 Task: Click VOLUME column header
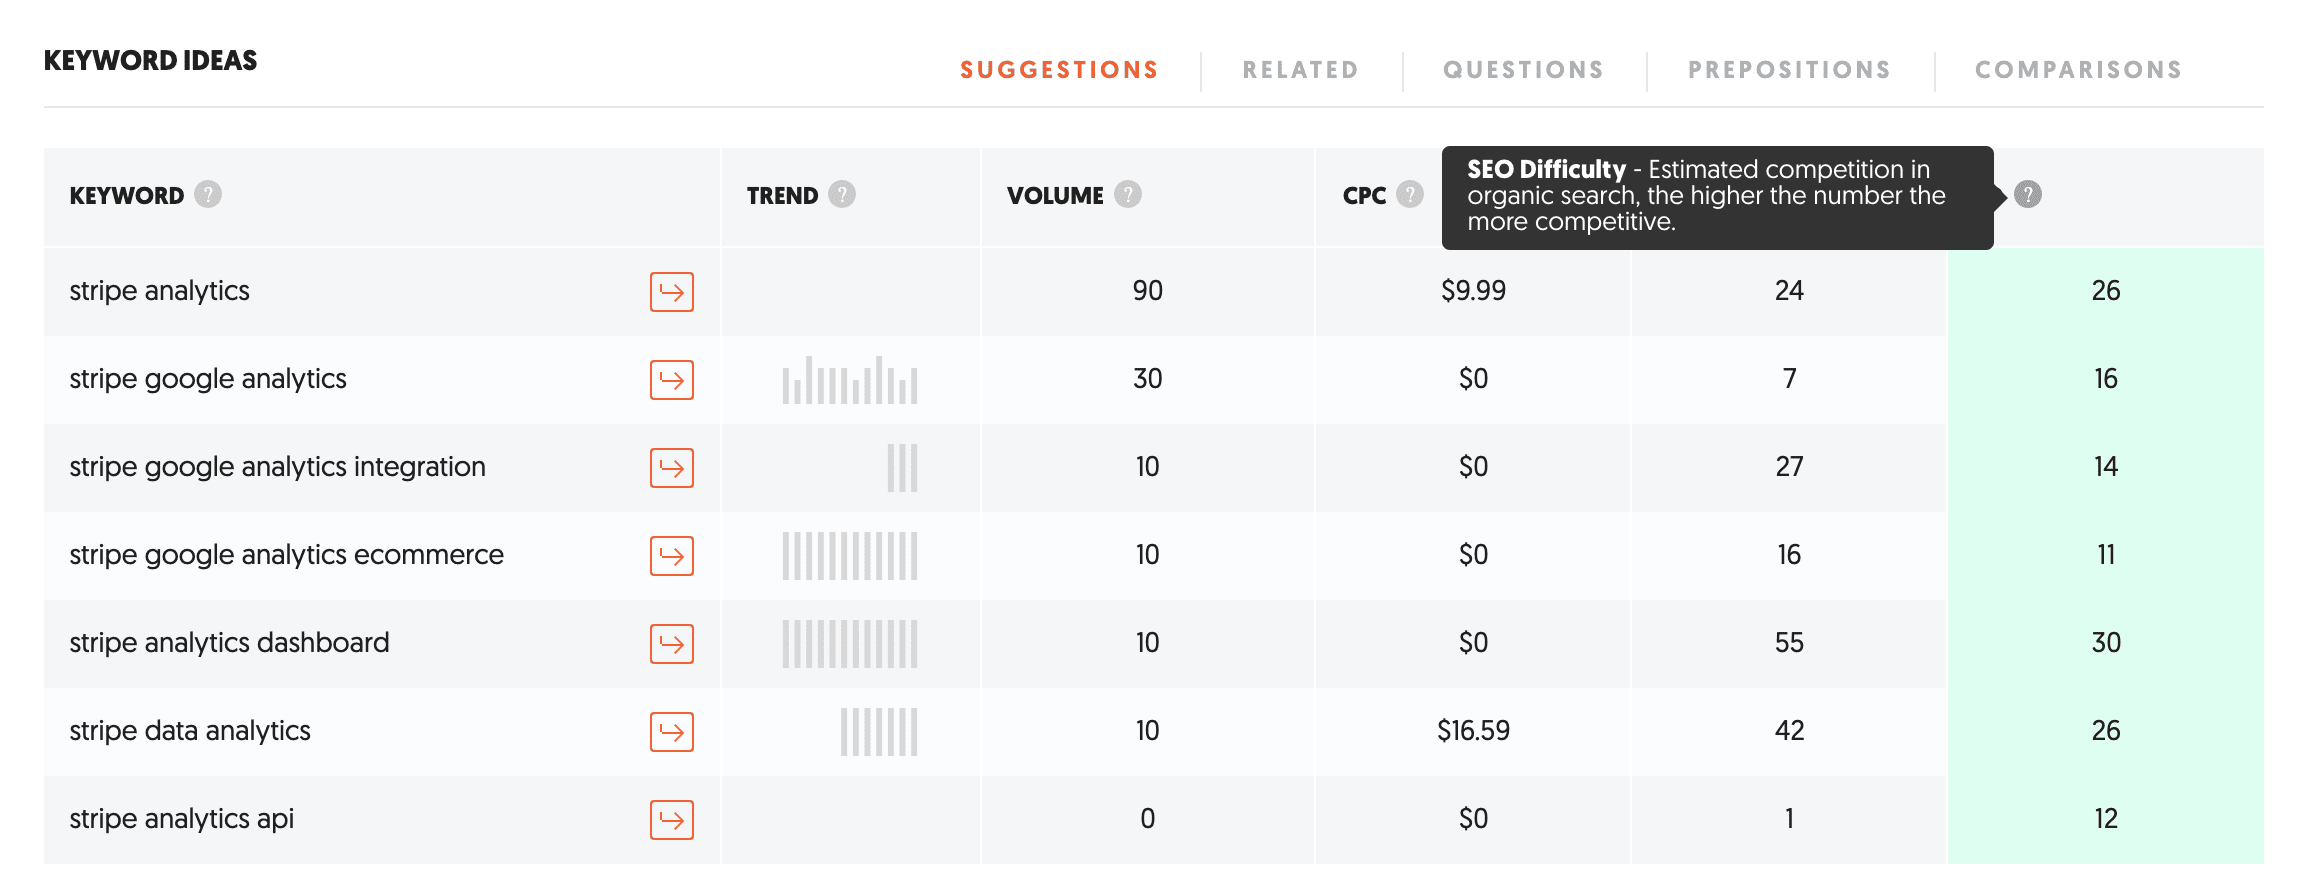(x=1055, y=195)
